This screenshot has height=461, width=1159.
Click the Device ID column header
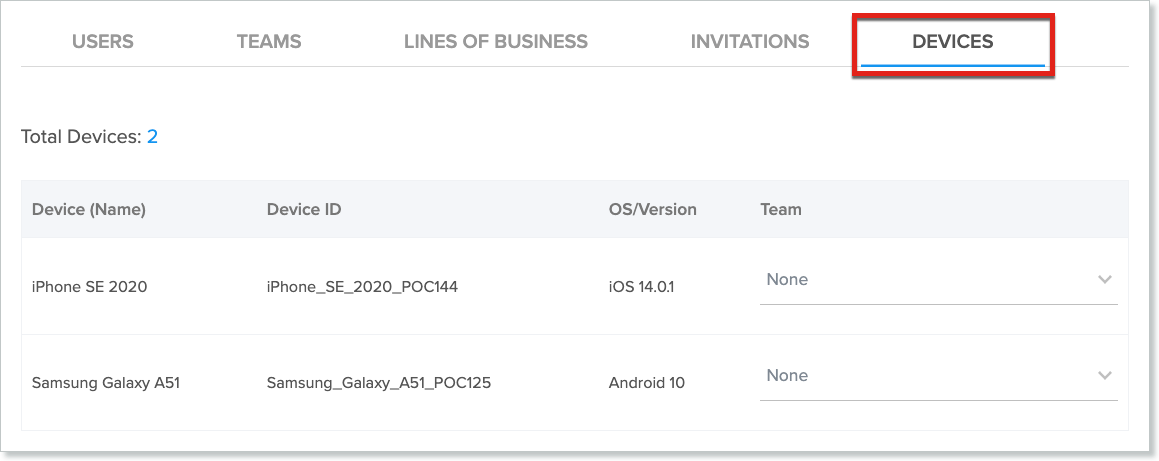click(304, 209)
